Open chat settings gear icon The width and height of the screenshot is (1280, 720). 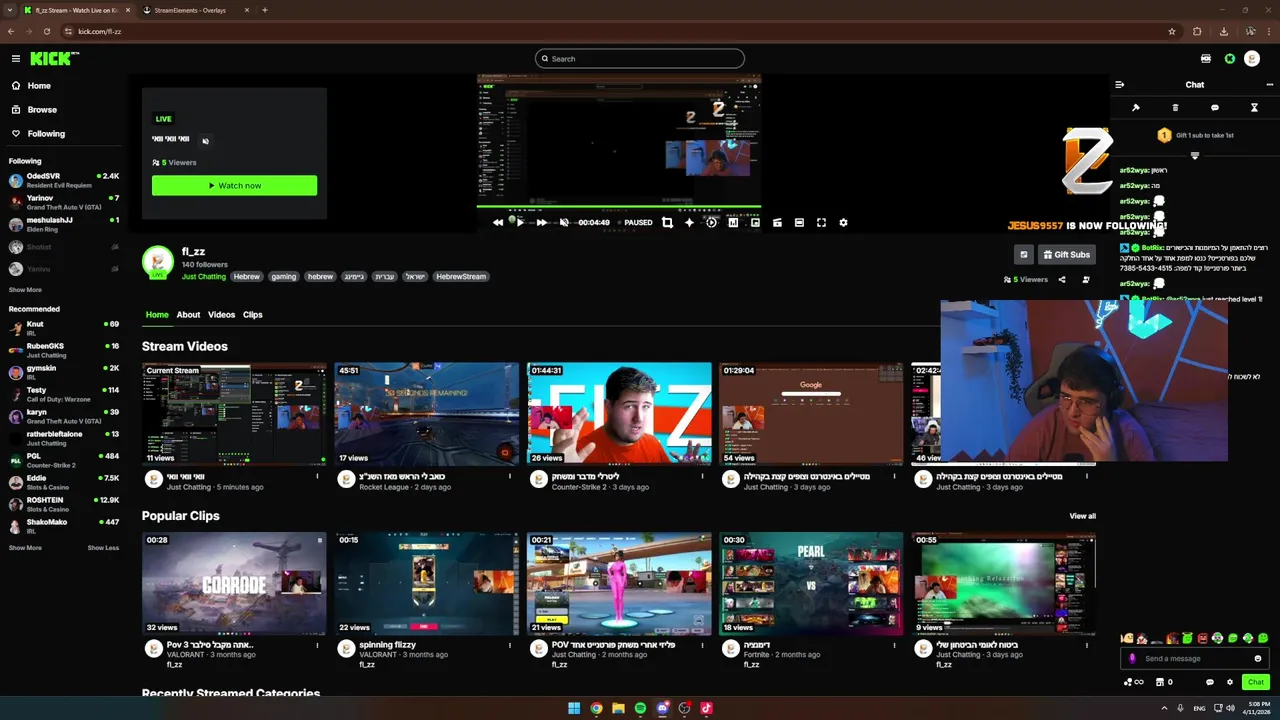click(1230, 682)
